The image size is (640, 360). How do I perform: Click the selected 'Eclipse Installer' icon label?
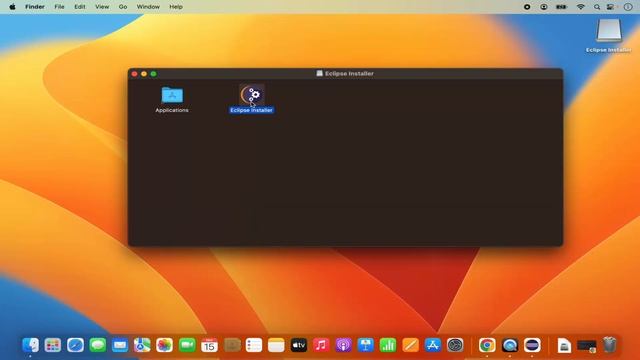251,110
